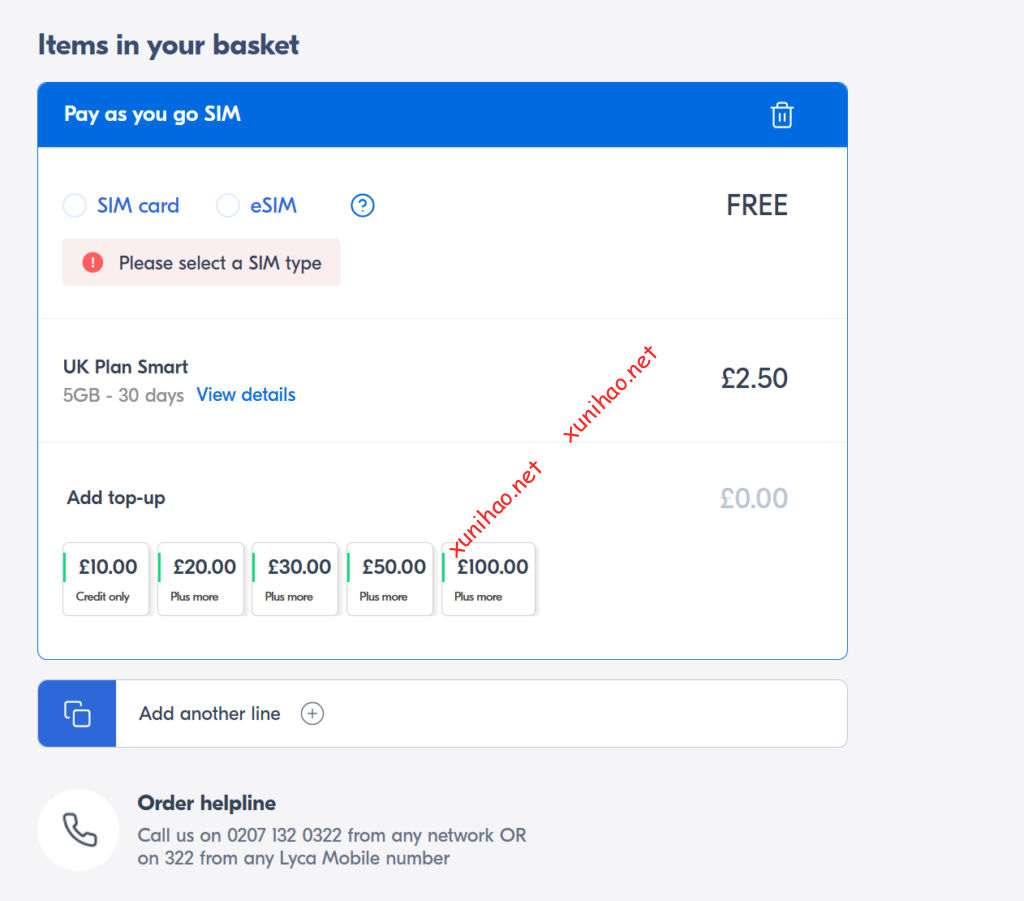1024x901 pixels.
Task: Click the Add top-up heading
Action: (x=116, y=498)
